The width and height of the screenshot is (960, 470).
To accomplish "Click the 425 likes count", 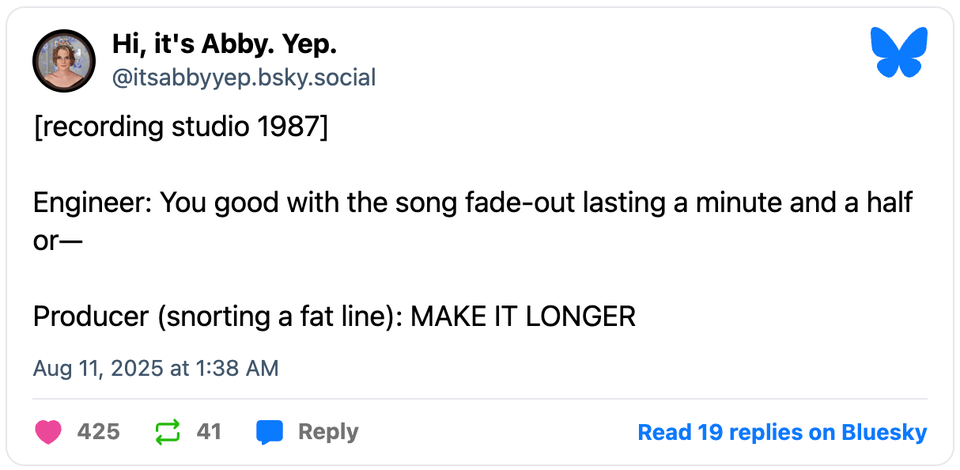I will tap(98, 432).
